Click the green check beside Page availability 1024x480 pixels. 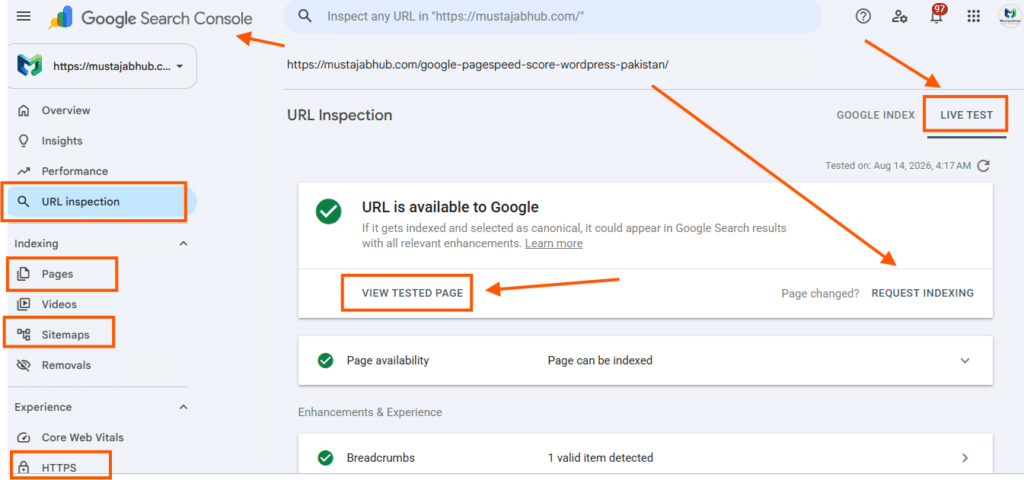(x=325, y=360)
